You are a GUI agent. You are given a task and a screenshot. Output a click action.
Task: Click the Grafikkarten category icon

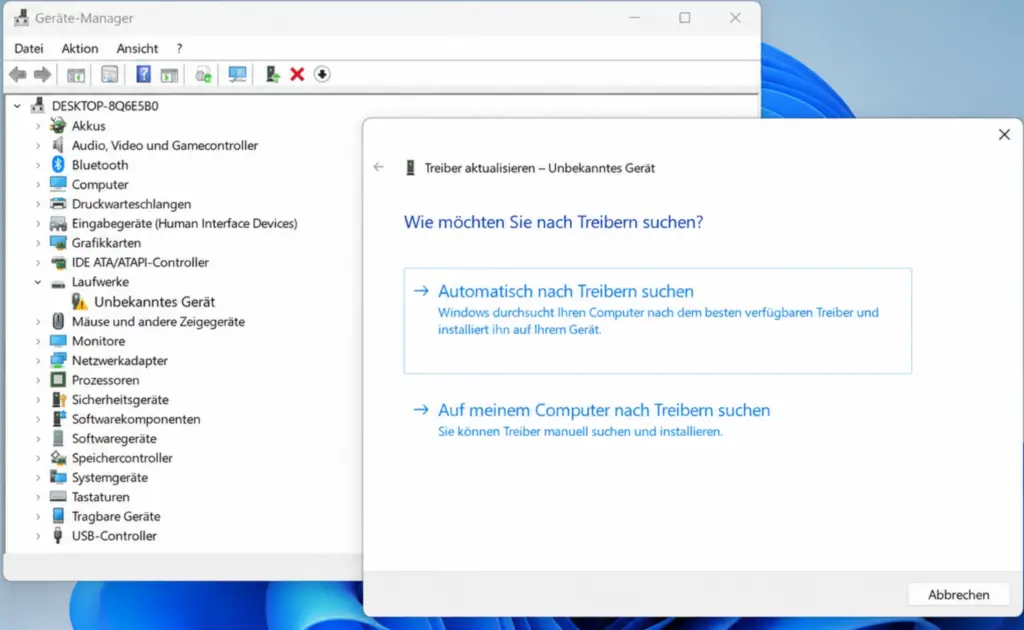coord(58,243)
